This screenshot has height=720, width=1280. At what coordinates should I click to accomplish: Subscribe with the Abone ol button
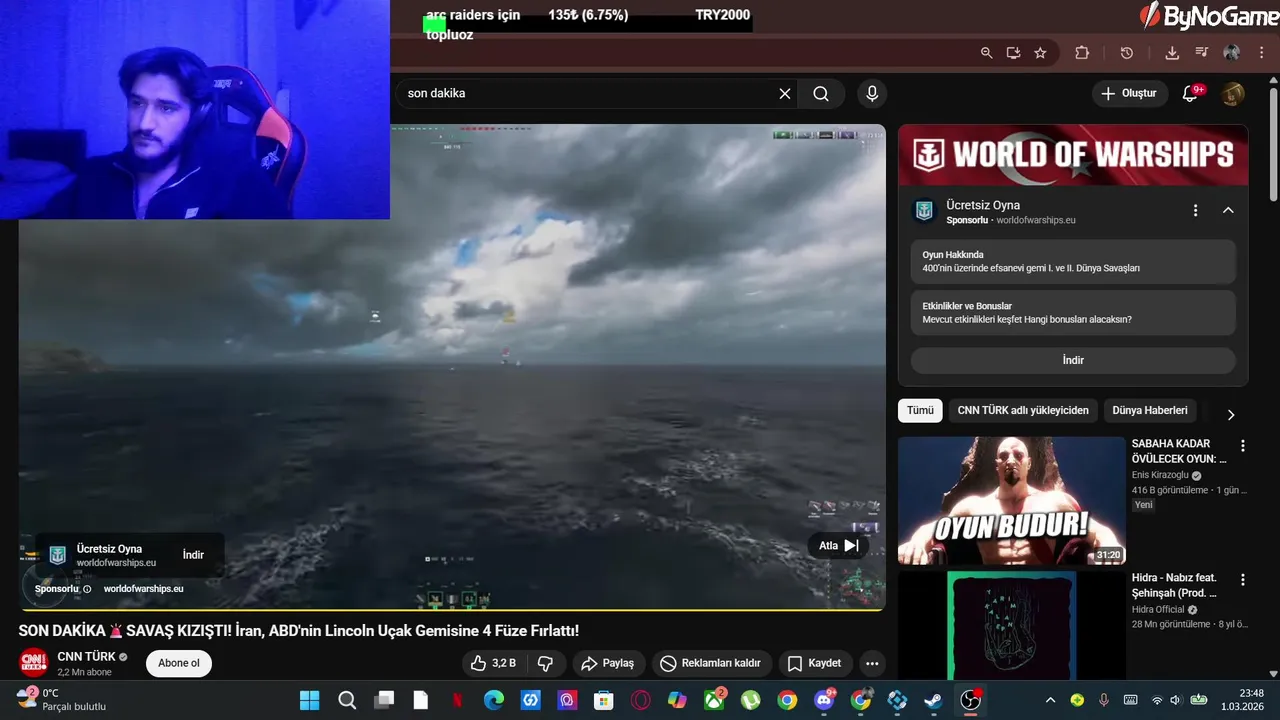(x=179, y=663)
